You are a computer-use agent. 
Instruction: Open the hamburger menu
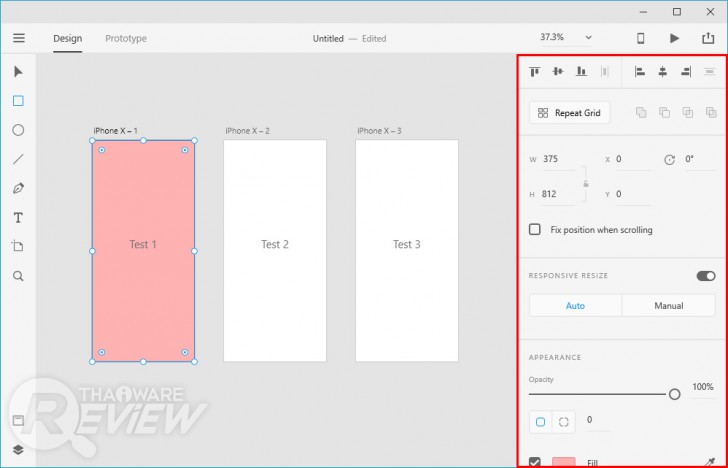[x=19, y=38]
